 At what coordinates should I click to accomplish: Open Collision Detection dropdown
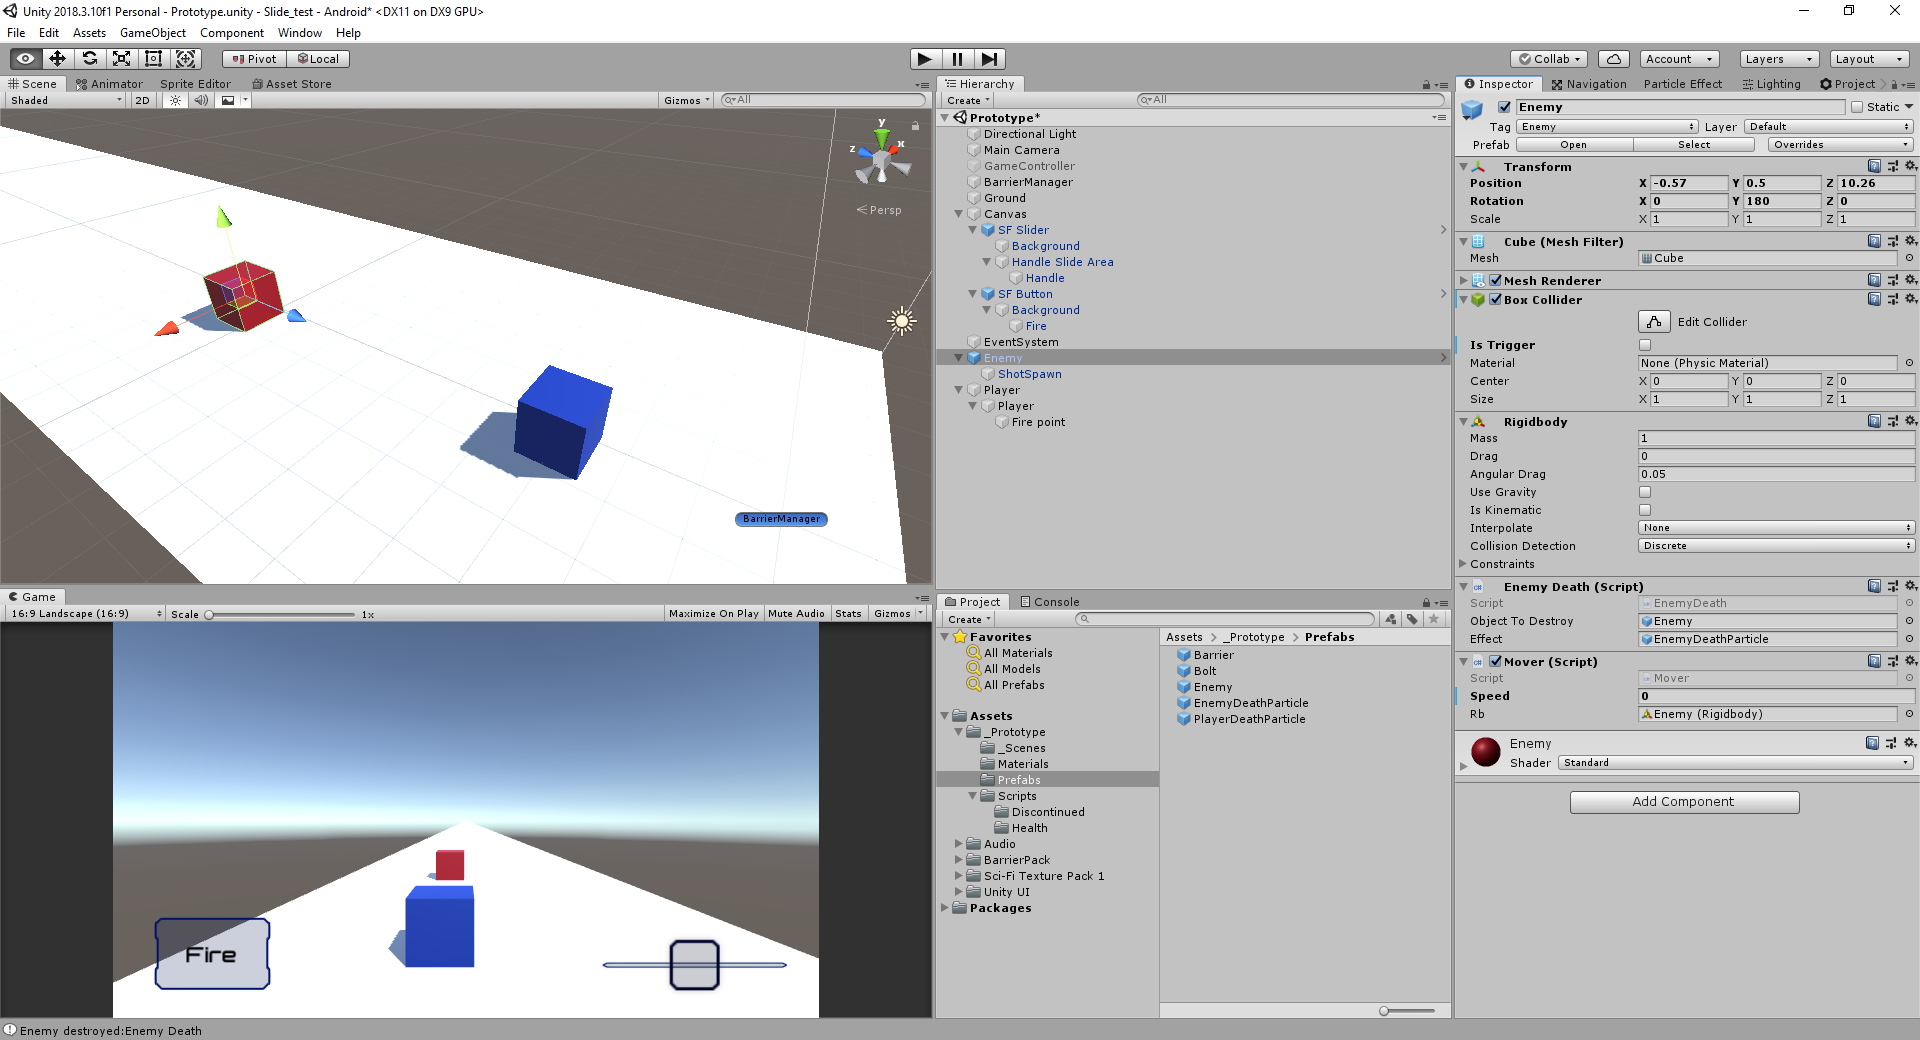click(1776, 546)
